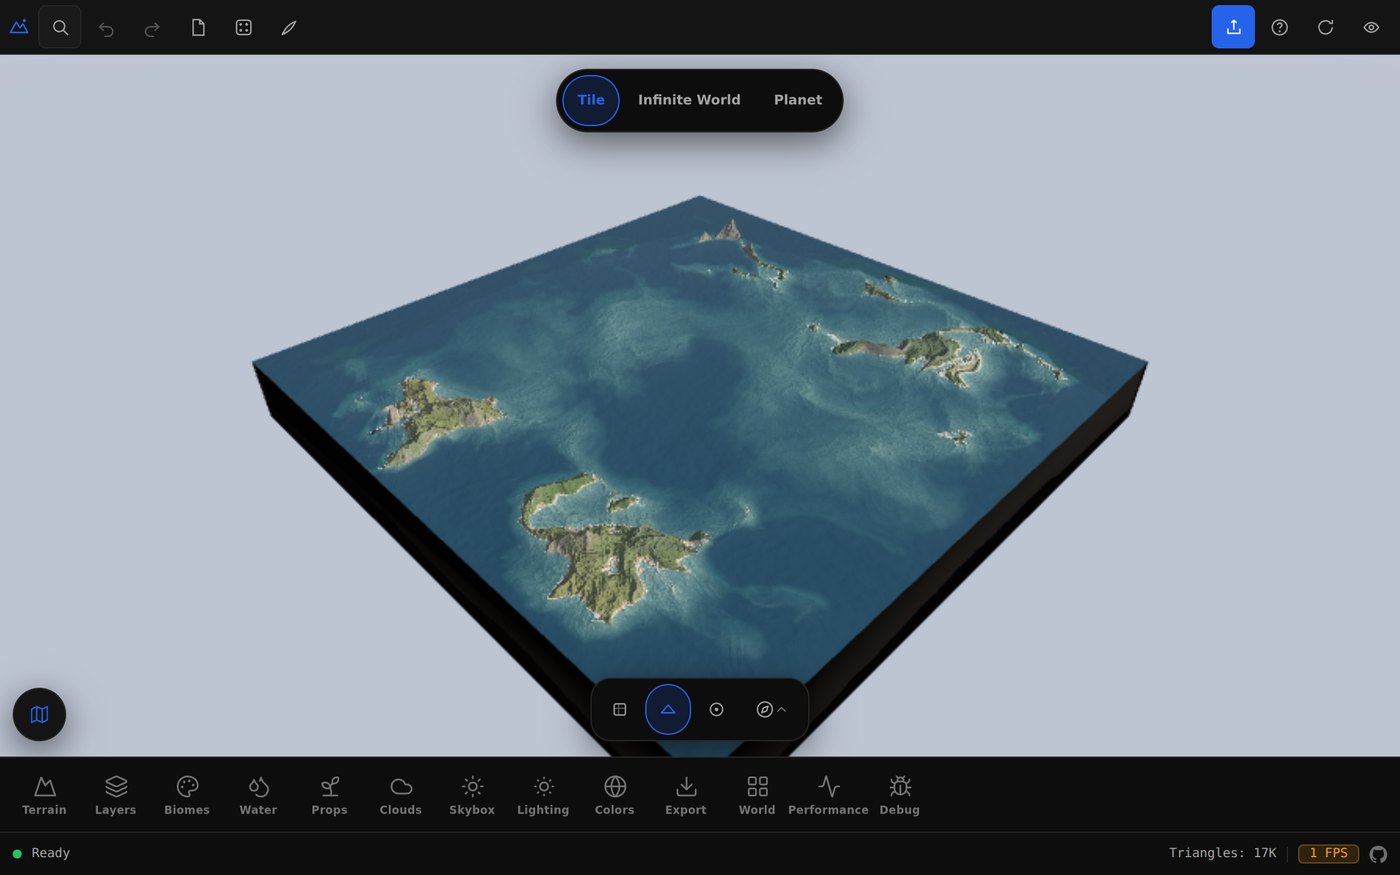Toggle the eye visibility icon
The image size is (1400, 875).
(x=1371, y=28)
